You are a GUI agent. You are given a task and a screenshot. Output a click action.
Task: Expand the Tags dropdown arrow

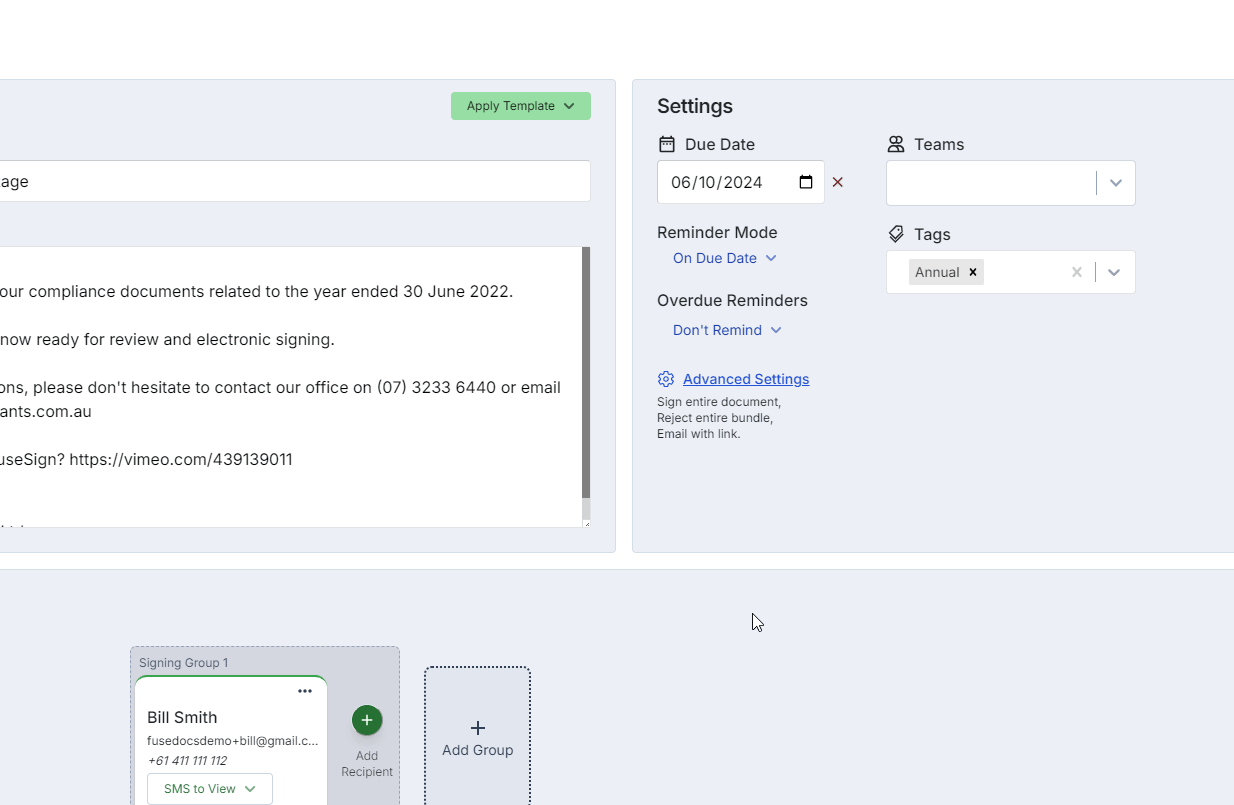[1114, 272]
